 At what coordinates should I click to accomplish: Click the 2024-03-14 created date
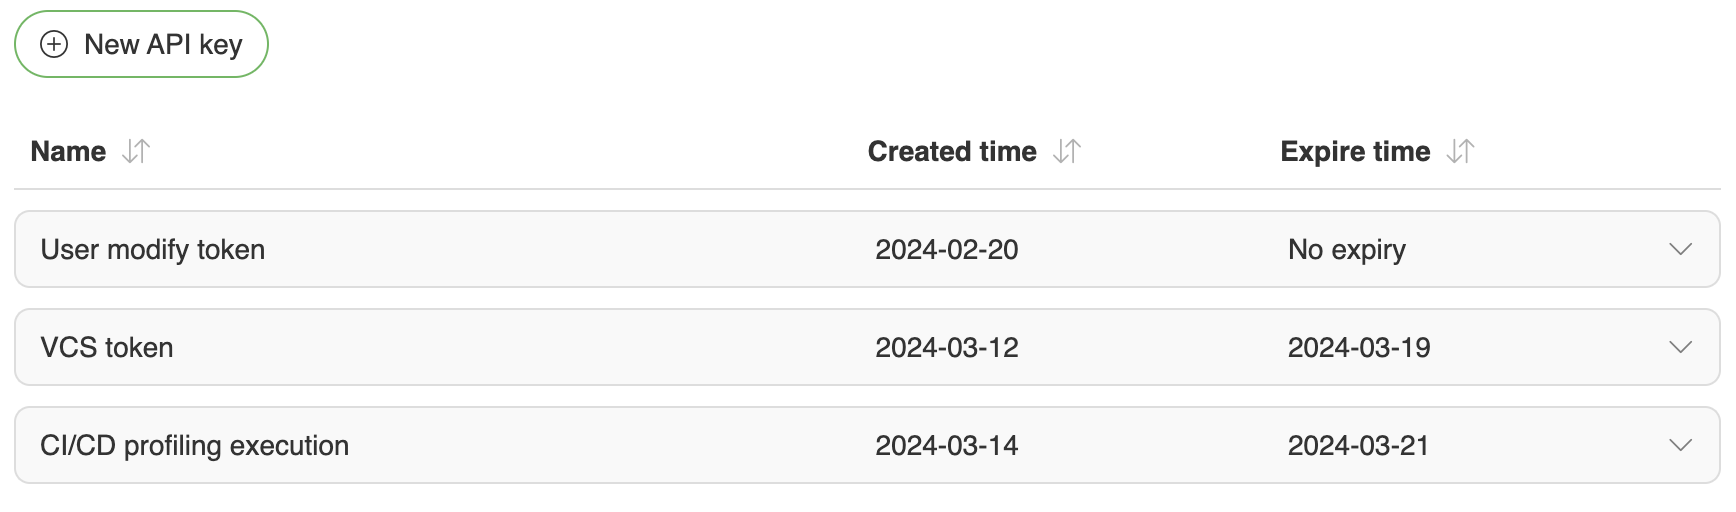coord(946,445)
